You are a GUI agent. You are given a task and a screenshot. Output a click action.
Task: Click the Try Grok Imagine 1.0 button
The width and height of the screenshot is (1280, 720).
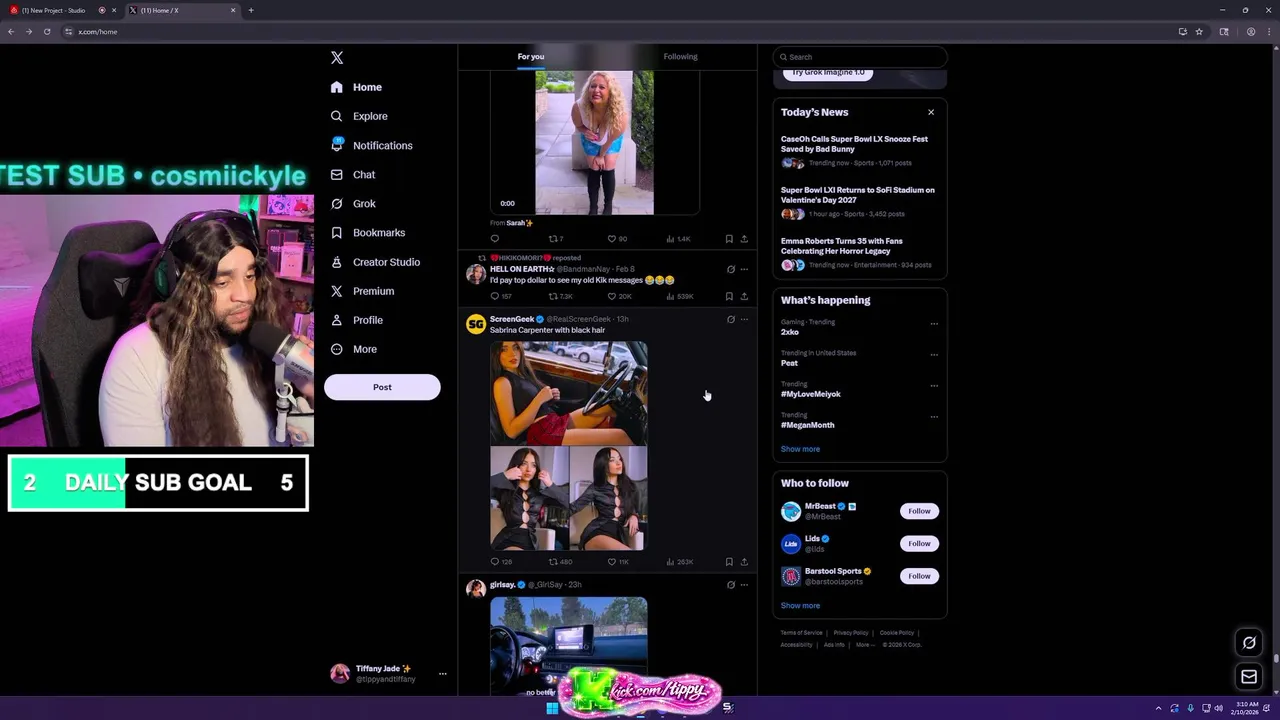point(828,73)
